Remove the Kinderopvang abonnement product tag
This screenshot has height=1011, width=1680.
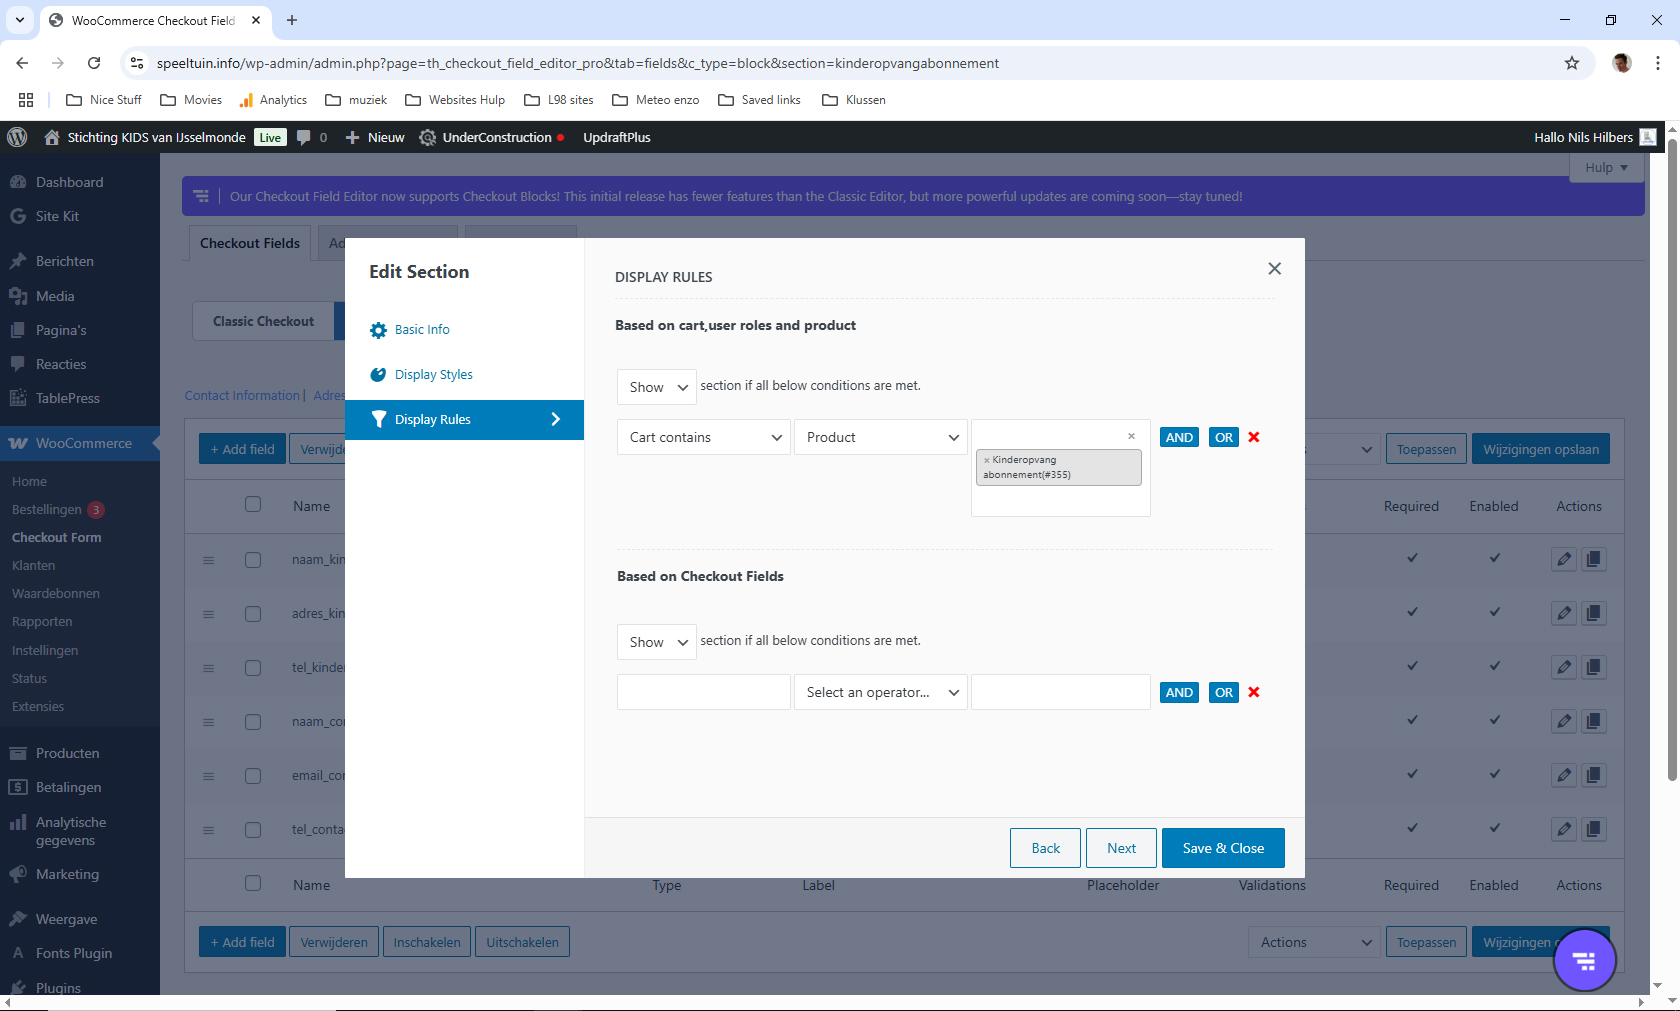(987, 461)
